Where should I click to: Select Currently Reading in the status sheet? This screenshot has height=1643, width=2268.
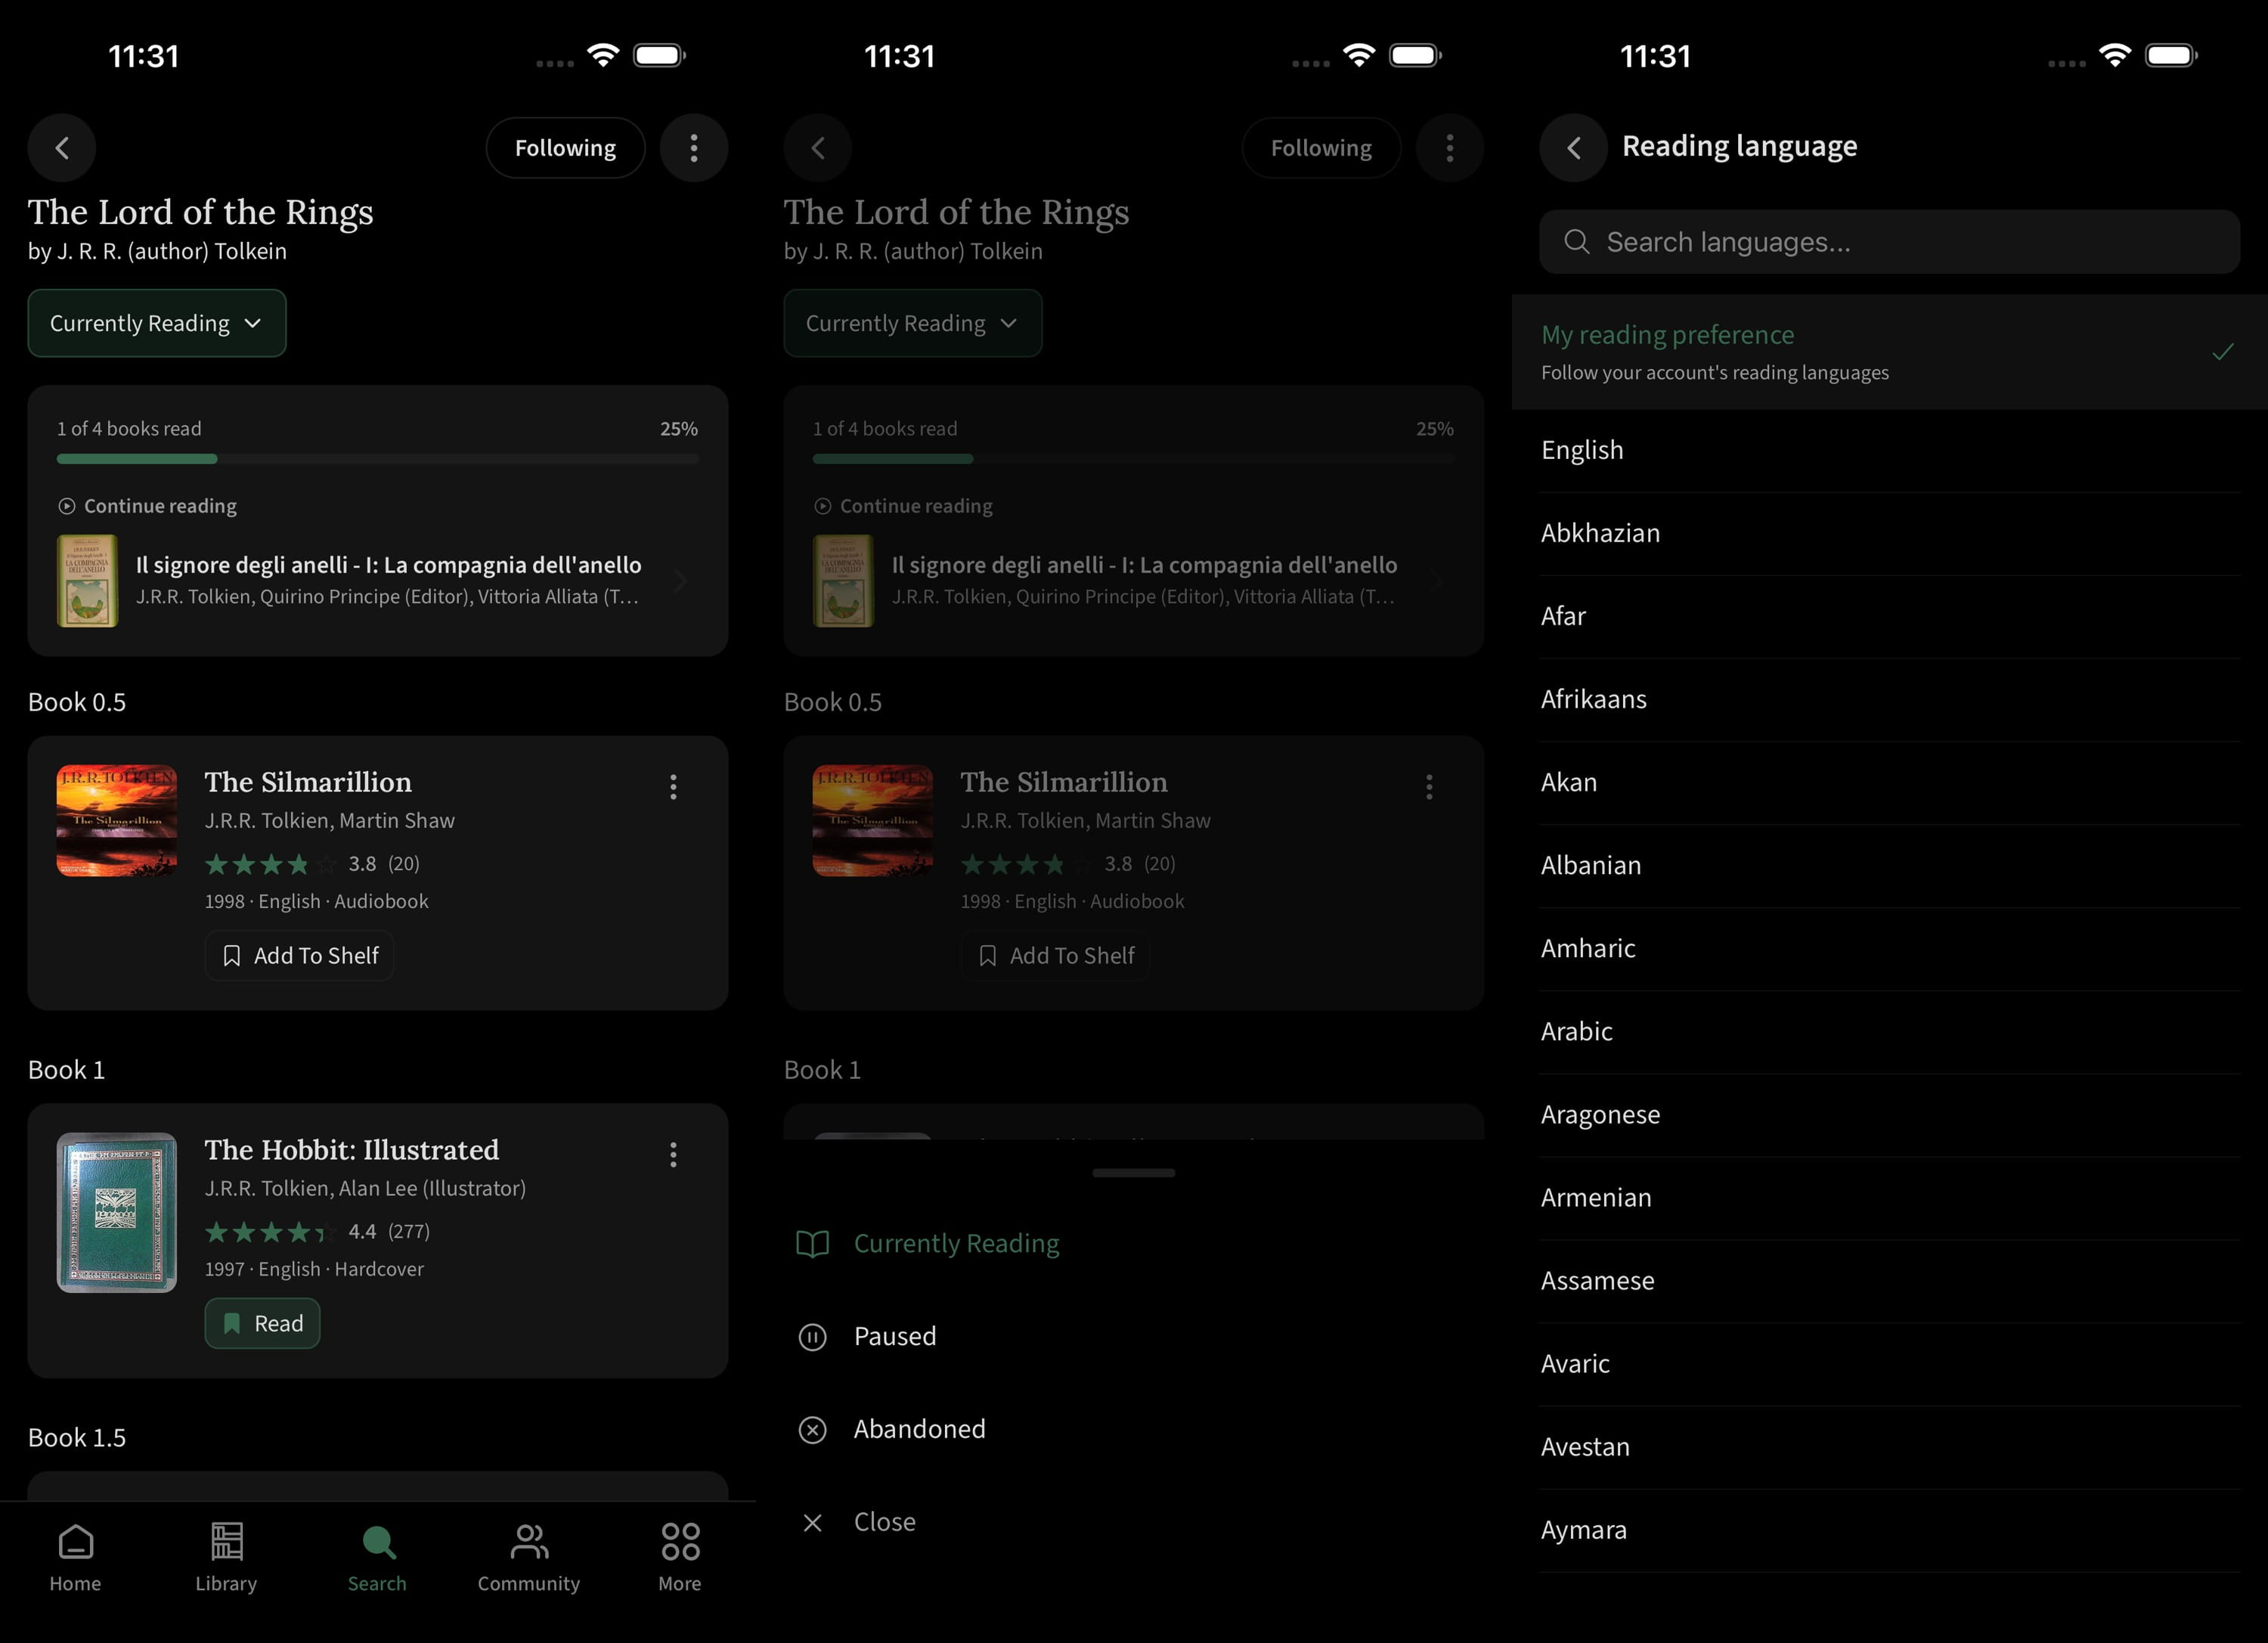coord(1134,1244)
